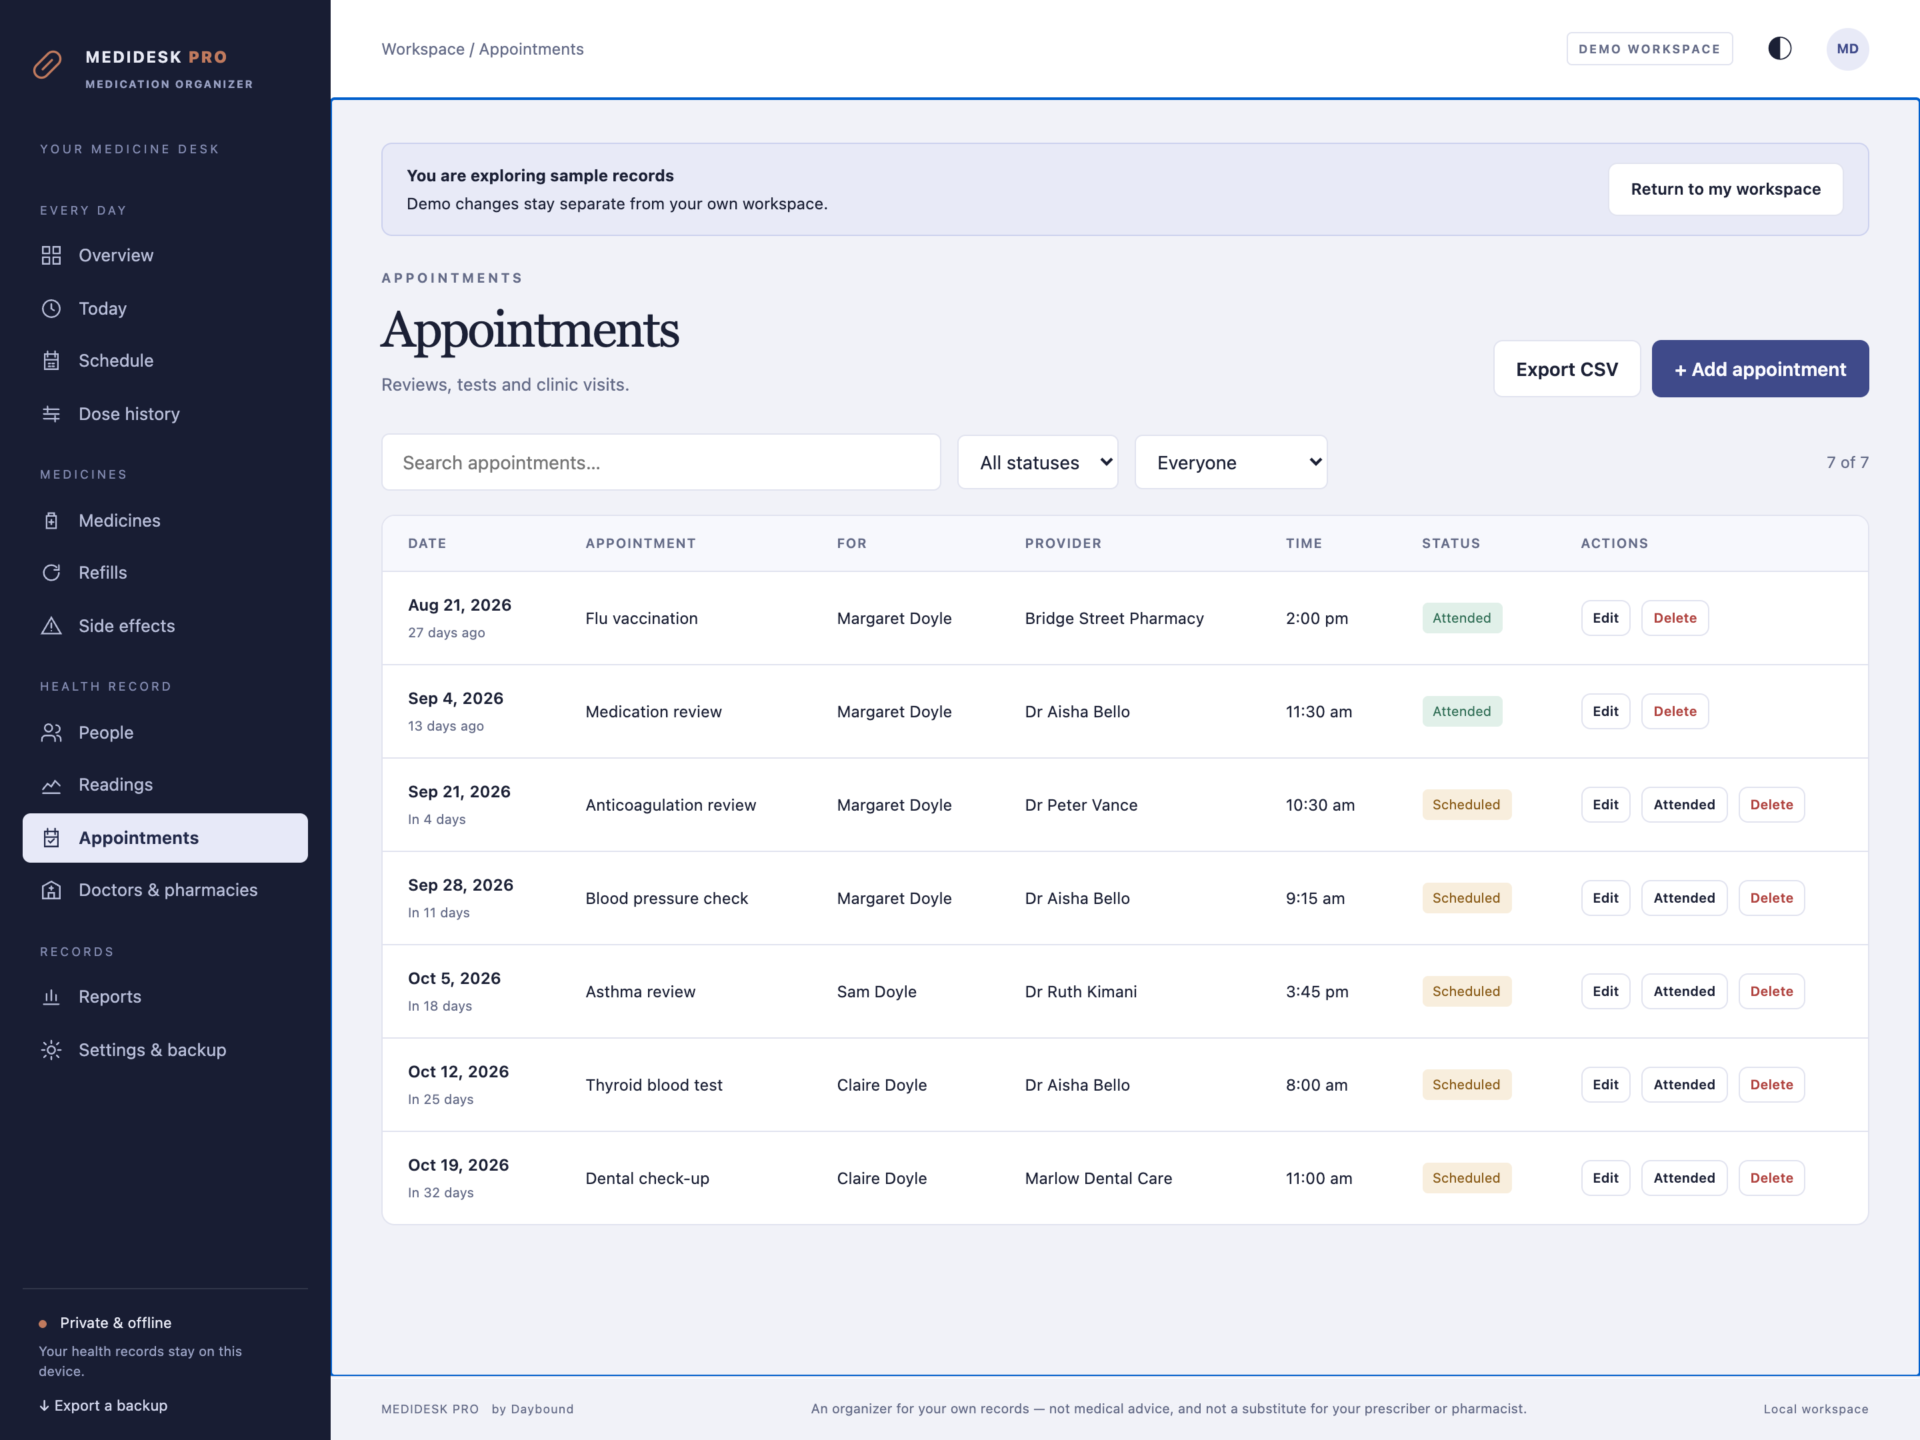Navigate to Doctors & pharmacies
This screenshot has height=1440, width=1920.
(165, 890)
